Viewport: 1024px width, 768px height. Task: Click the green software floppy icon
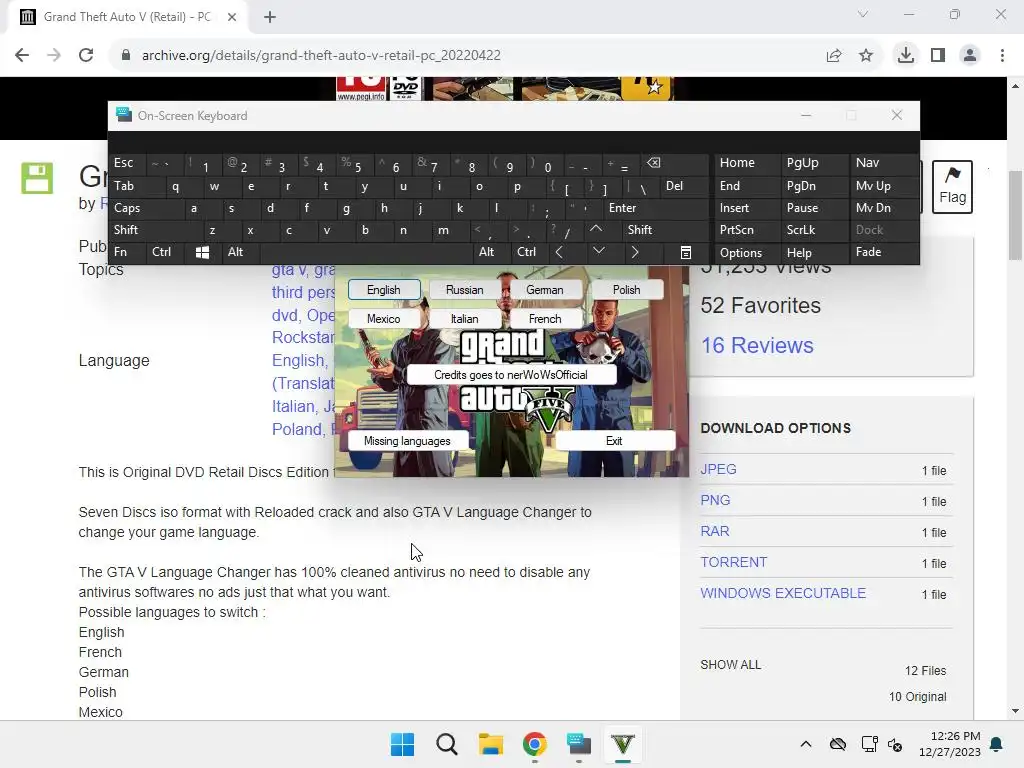[37, 178]
